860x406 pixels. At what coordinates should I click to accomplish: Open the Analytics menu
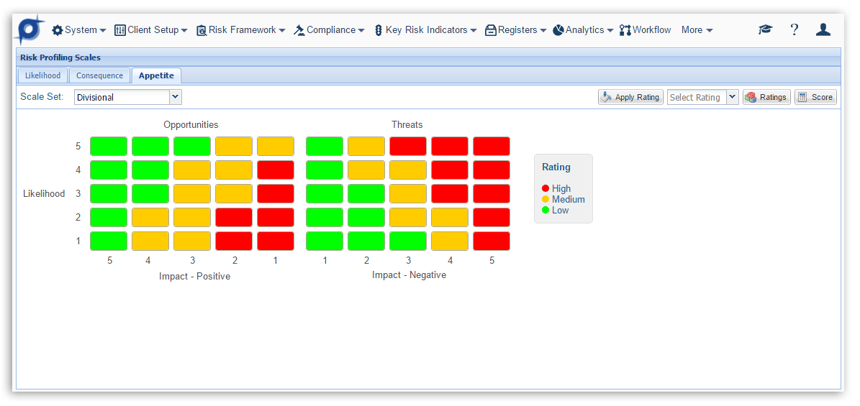(583, 30)
